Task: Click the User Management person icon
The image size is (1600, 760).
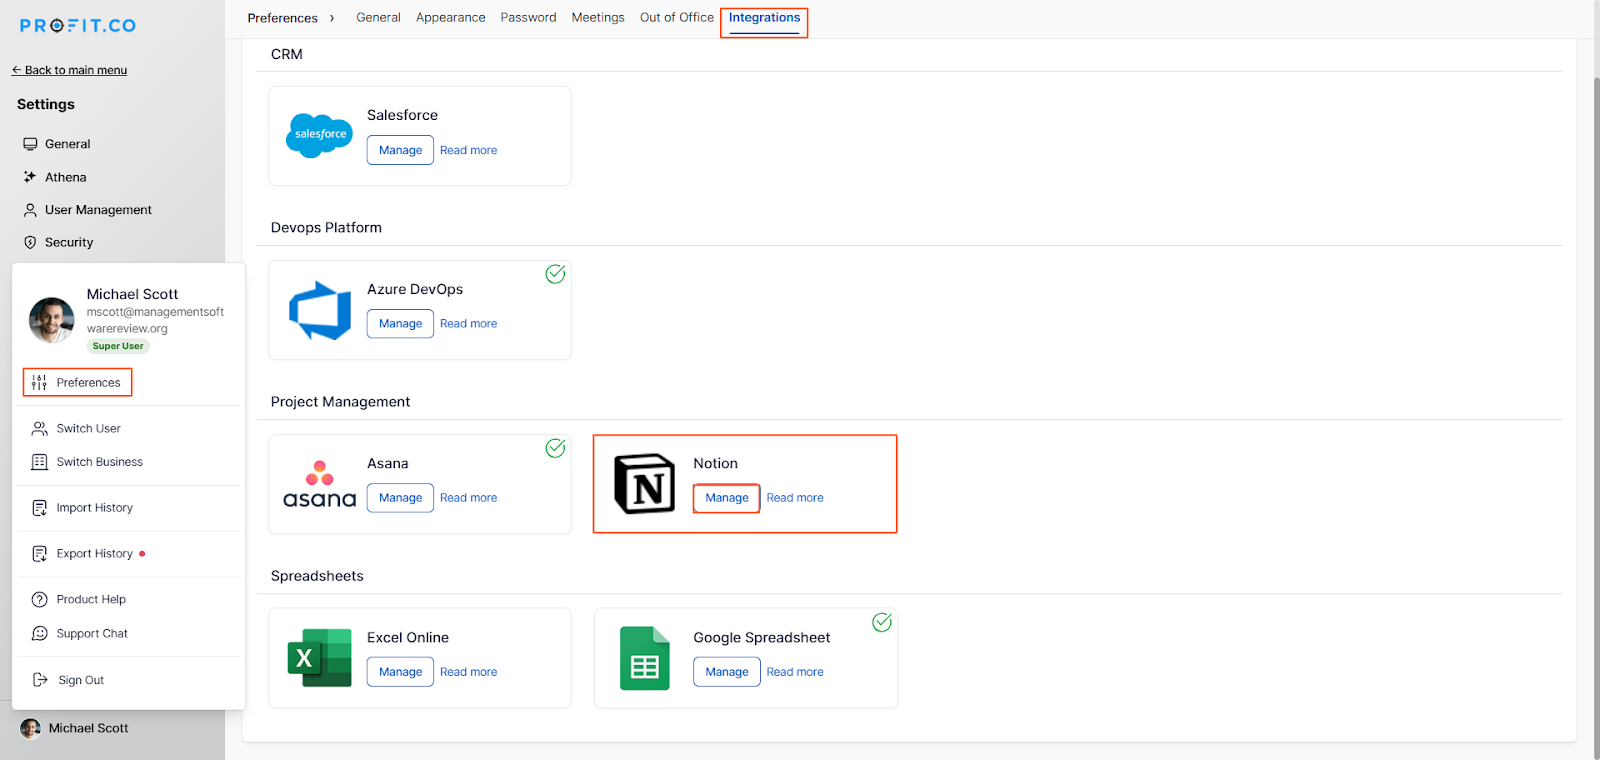Action: click(x=30, y=210)
